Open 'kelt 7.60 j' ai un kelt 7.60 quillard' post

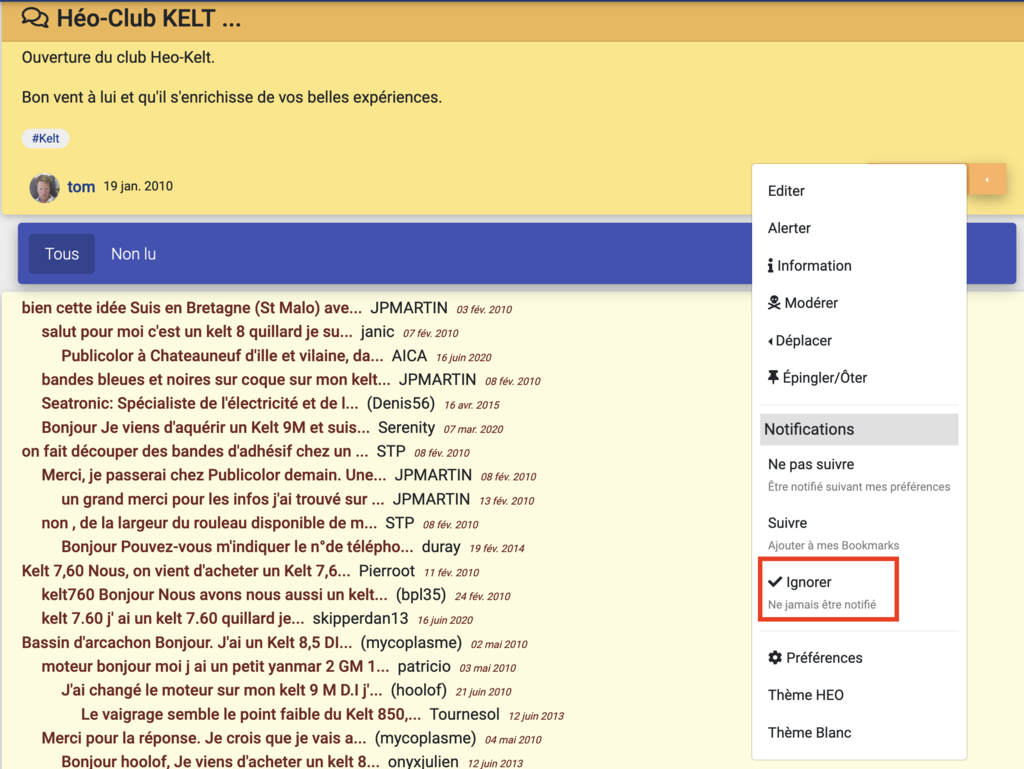172,619
